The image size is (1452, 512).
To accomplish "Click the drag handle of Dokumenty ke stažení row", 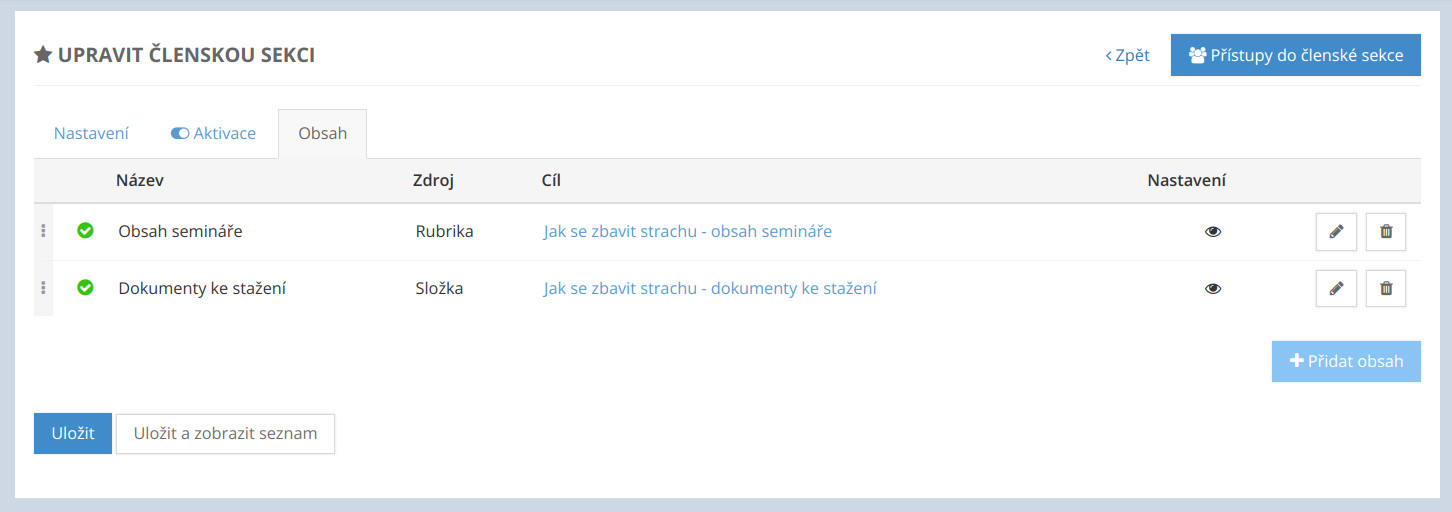I will click(x=43, y=288).
